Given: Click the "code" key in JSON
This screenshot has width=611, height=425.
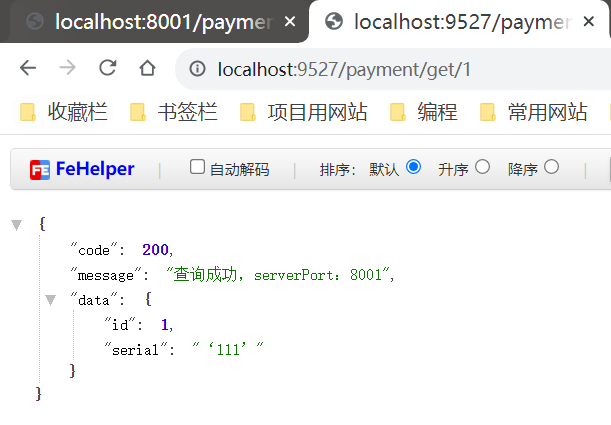Looking at the screenshot, I should click(x=94, y=250).
